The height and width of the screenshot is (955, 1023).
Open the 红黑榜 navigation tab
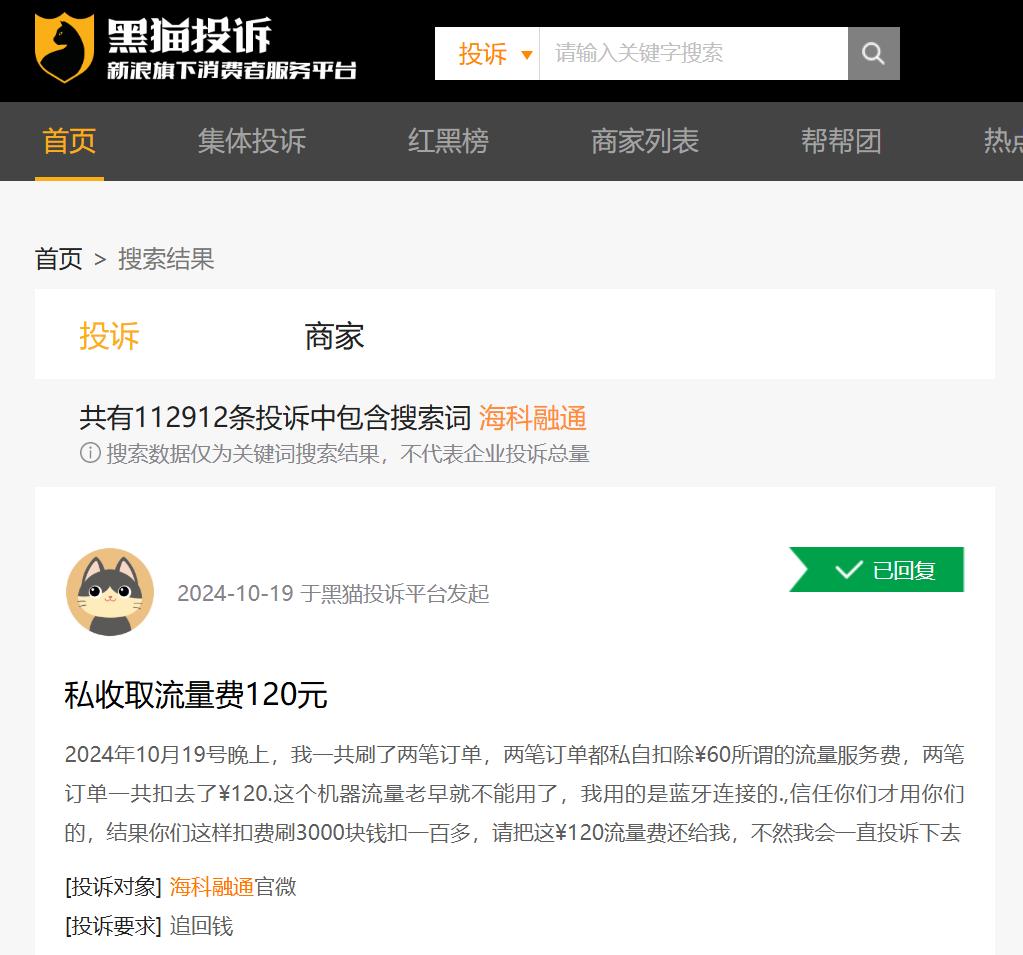[448, 141]
